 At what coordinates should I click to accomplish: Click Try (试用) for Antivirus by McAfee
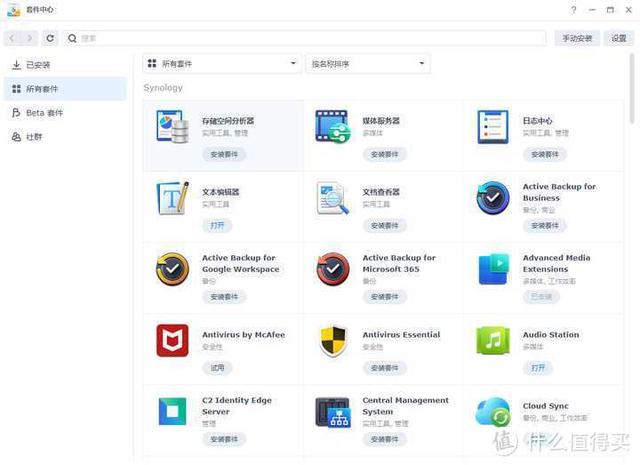tap(217, 368)
